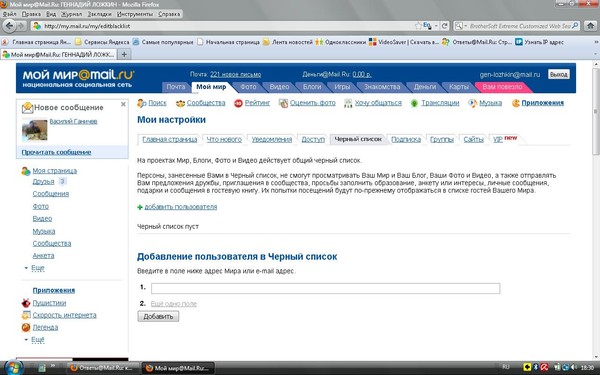600x375 pixels.
Task: Click the green Трансляции icon
Action: [x=414, y=103]
